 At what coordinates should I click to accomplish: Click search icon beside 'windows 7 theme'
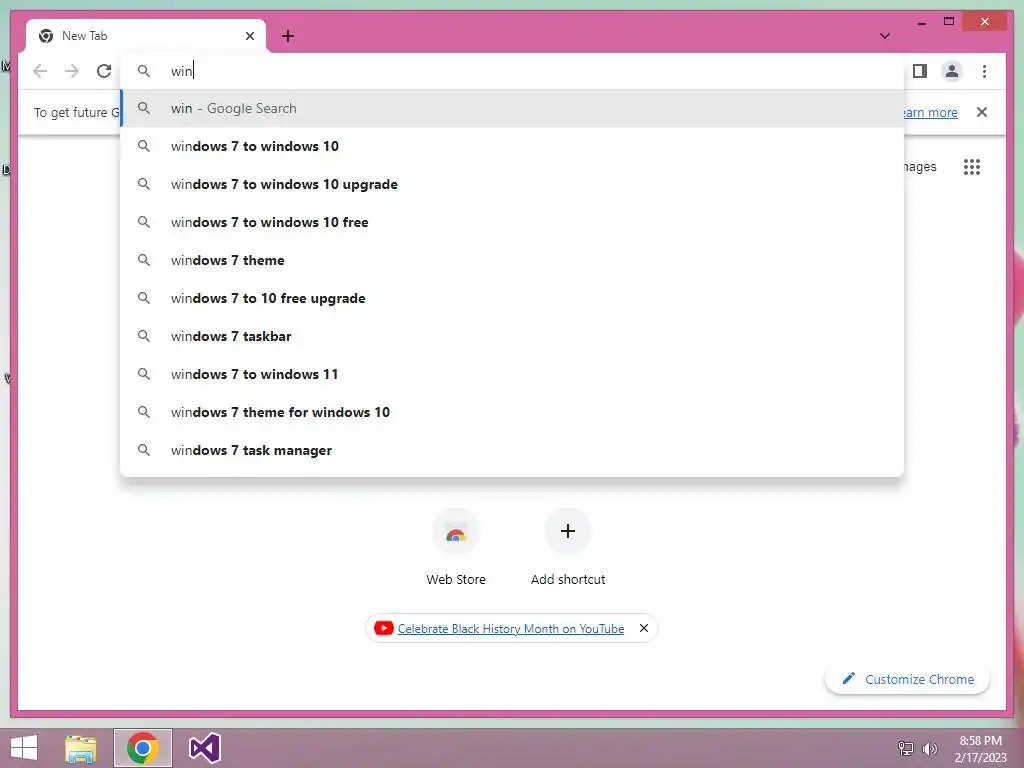(x=144, y=260)
